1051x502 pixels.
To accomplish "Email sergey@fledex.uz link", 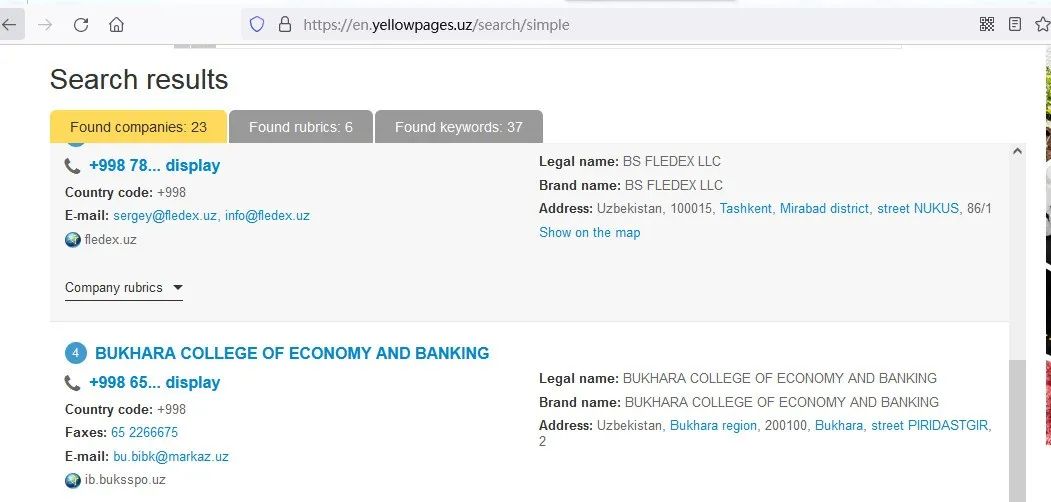I will tap(165, 216).
